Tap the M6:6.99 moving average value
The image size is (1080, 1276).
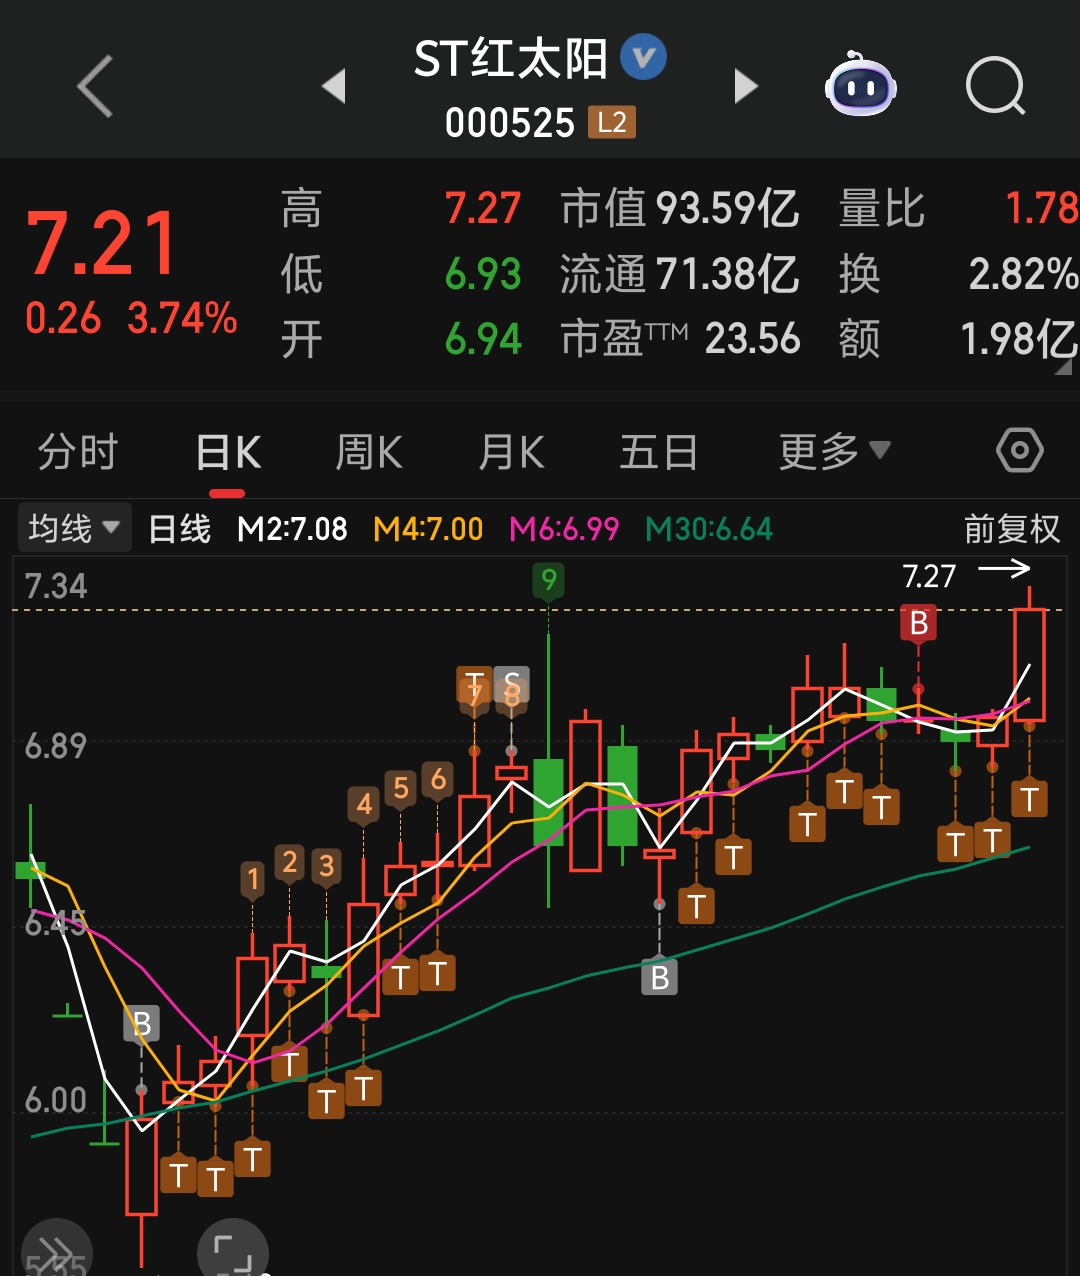pyautogui.click(x=564, y=528)
